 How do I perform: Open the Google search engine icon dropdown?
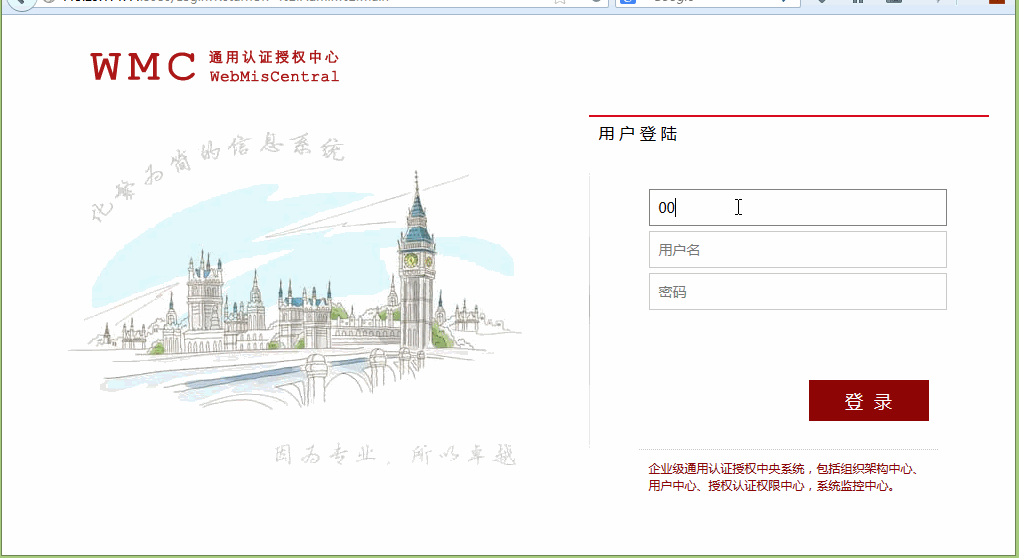(630, 3)
